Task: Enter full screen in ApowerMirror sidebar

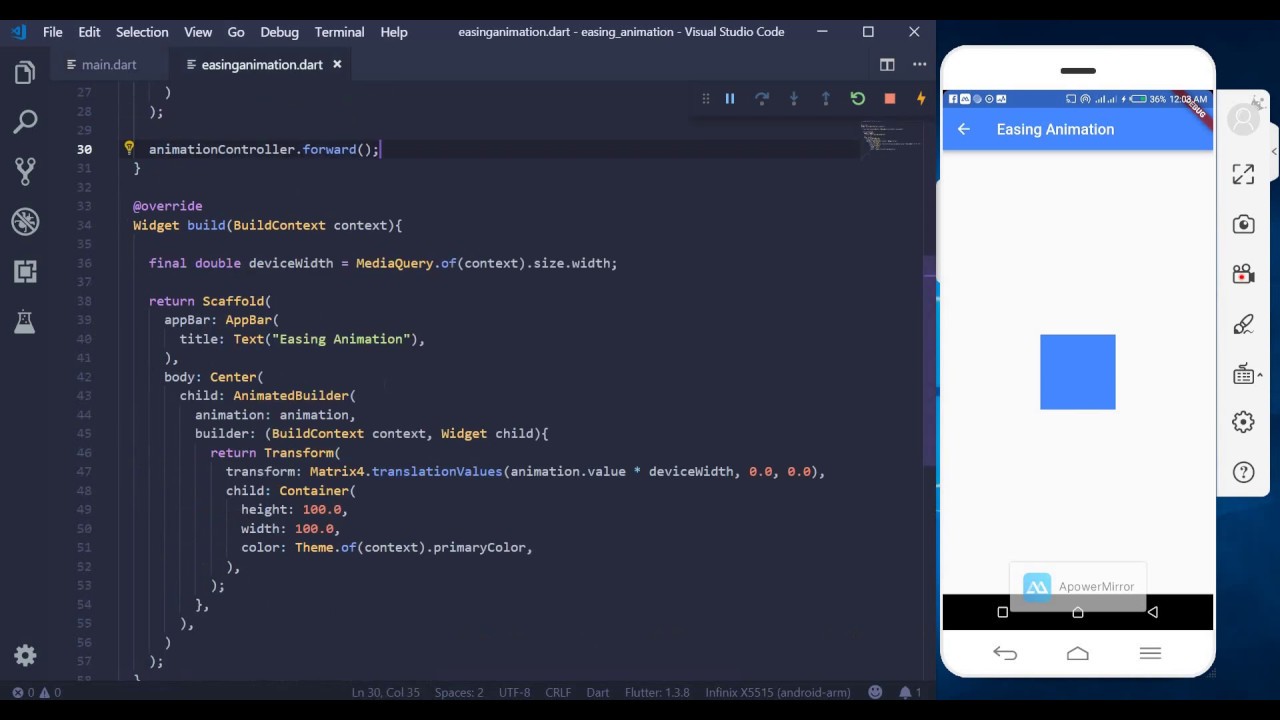Action: (x=1243, y=174)
